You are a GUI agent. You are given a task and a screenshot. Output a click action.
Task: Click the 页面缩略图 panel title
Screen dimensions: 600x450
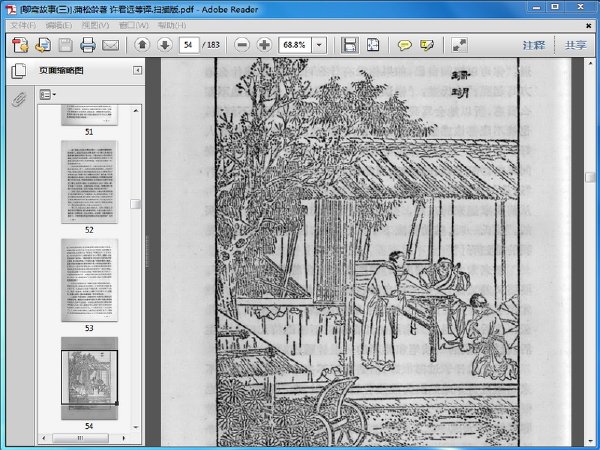click(61, 70)
